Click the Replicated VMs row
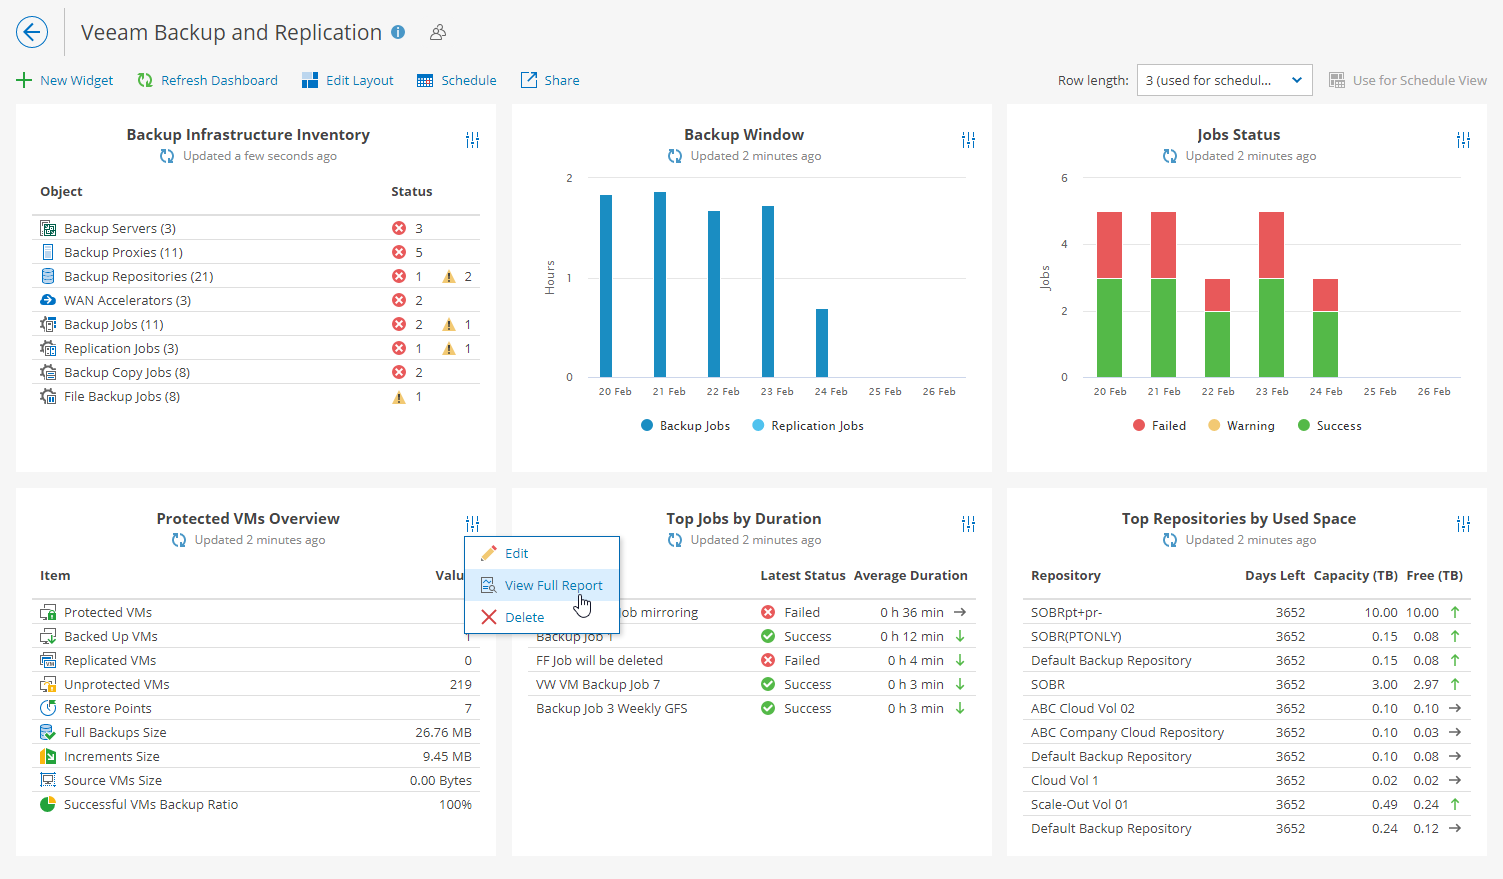 point(256,660)
